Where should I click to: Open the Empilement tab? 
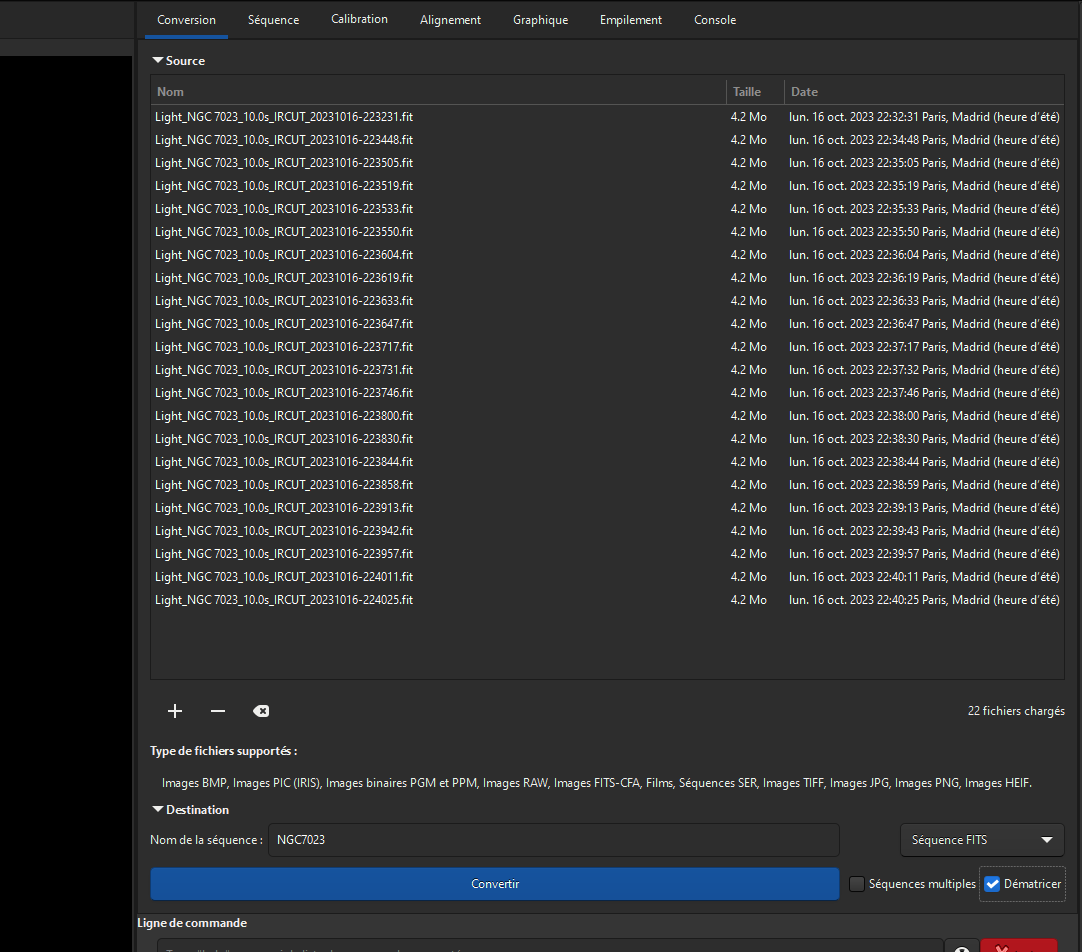coord(631,20)
